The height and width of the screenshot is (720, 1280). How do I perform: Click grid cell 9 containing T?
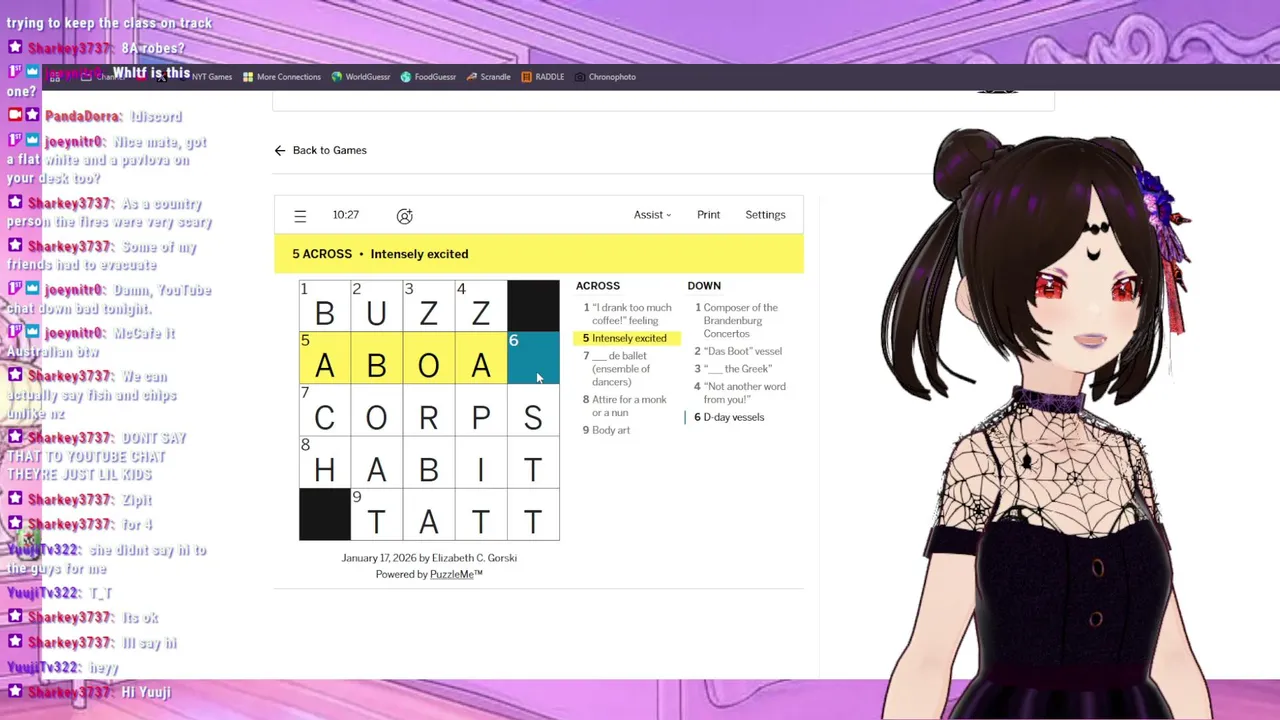377,514
